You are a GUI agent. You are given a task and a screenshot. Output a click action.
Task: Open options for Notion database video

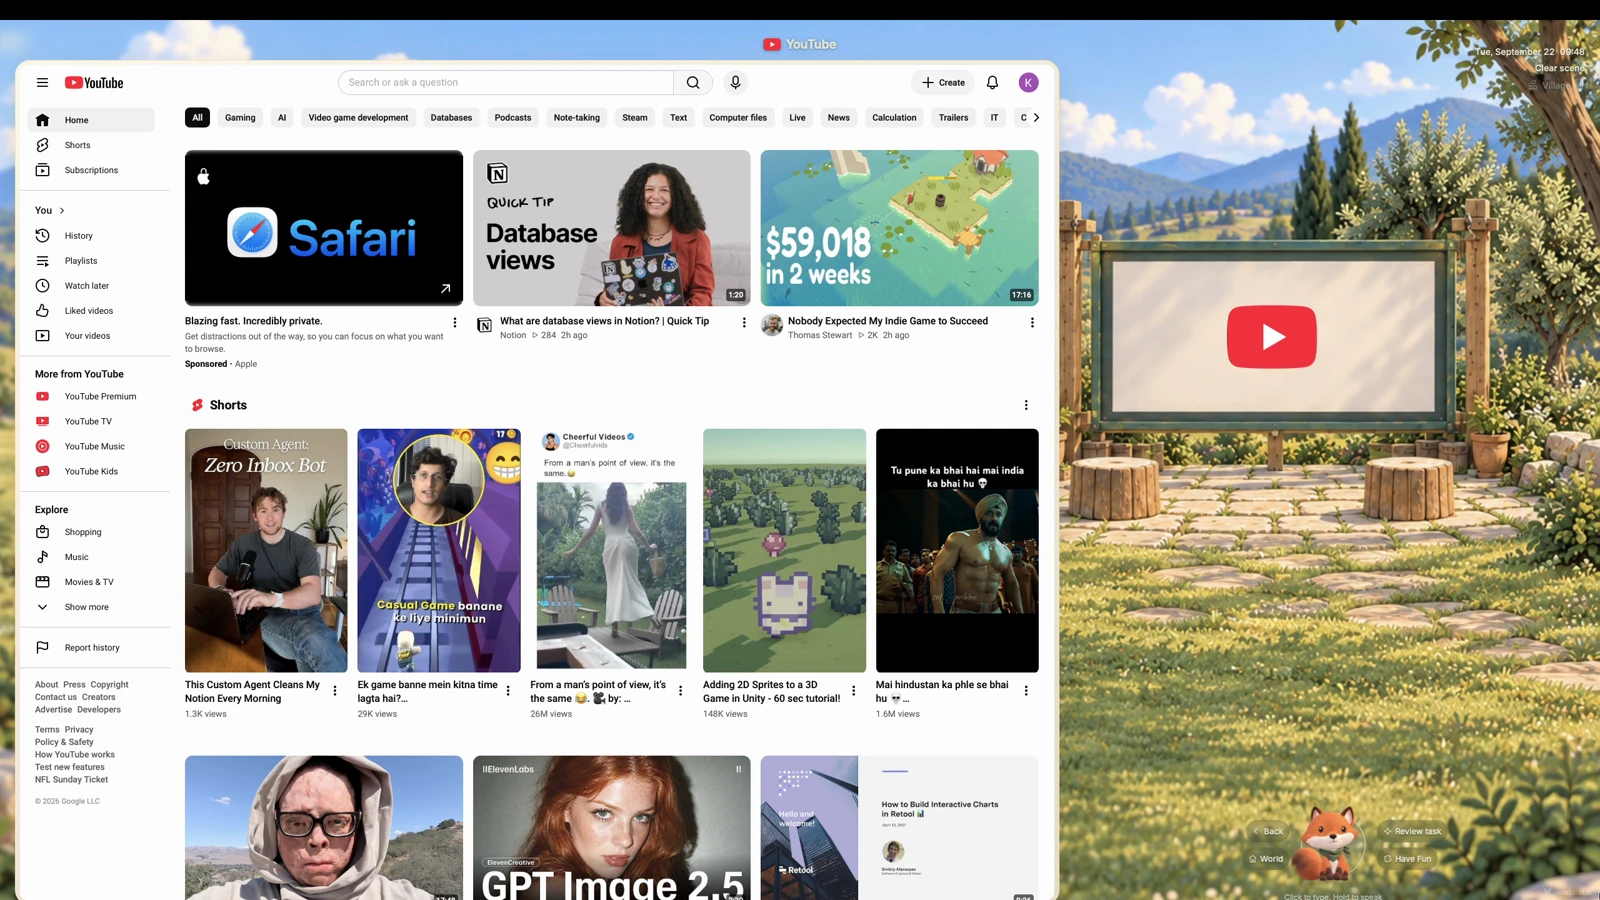[743, 322]
